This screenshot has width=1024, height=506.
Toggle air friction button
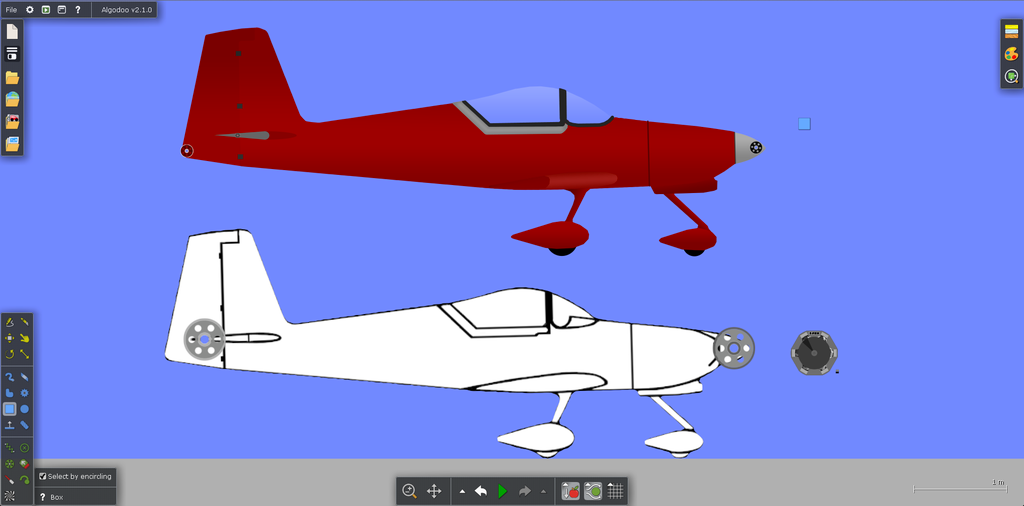[x=593, y=491]
